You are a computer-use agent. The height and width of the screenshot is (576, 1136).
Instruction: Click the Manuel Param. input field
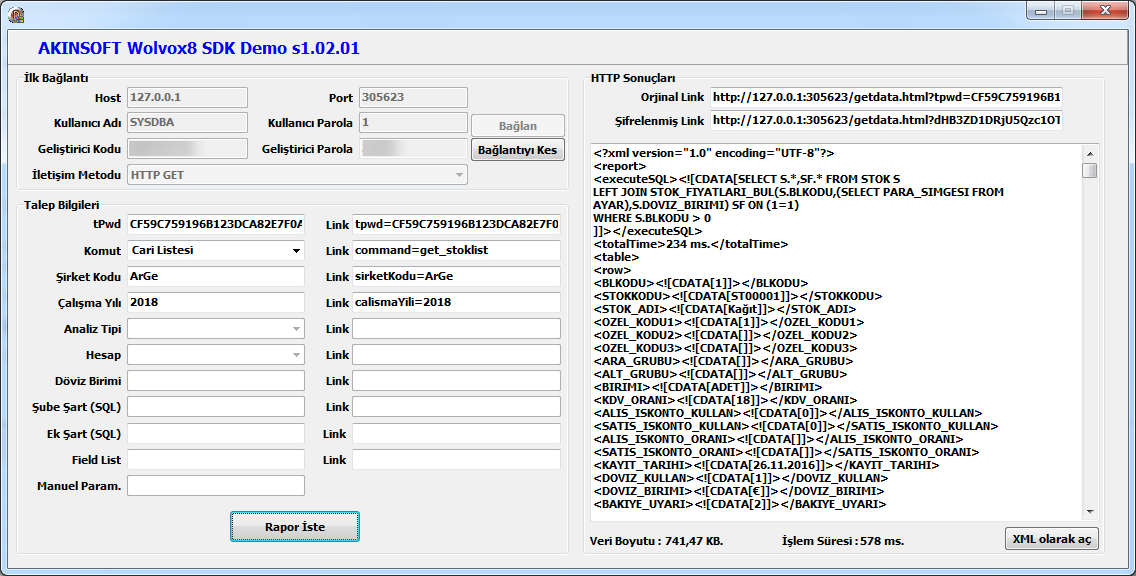coord(216,486)
